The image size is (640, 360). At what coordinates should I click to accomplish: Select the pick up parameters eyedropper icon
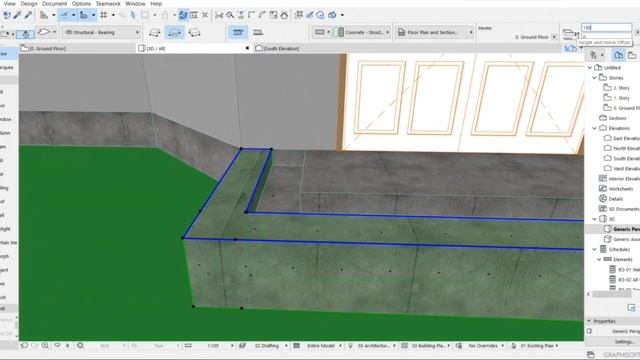pyautogui.click(x=17, y=15)
